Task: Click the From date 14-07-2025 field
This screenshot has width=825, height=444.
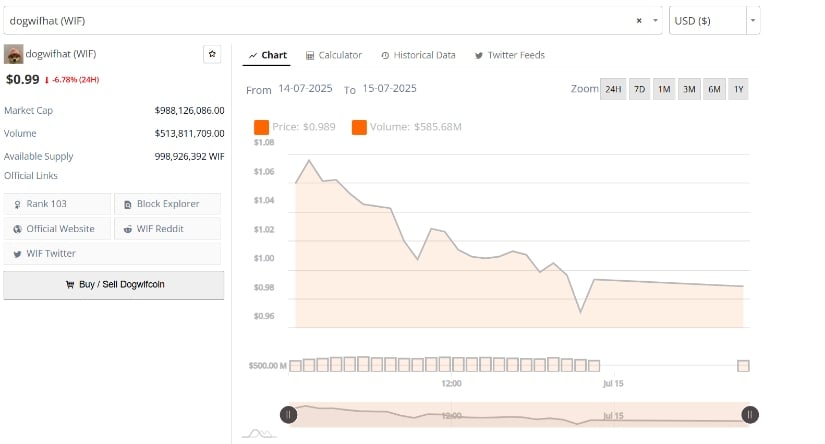Action: pyautogui.click(x=305, y=88)
